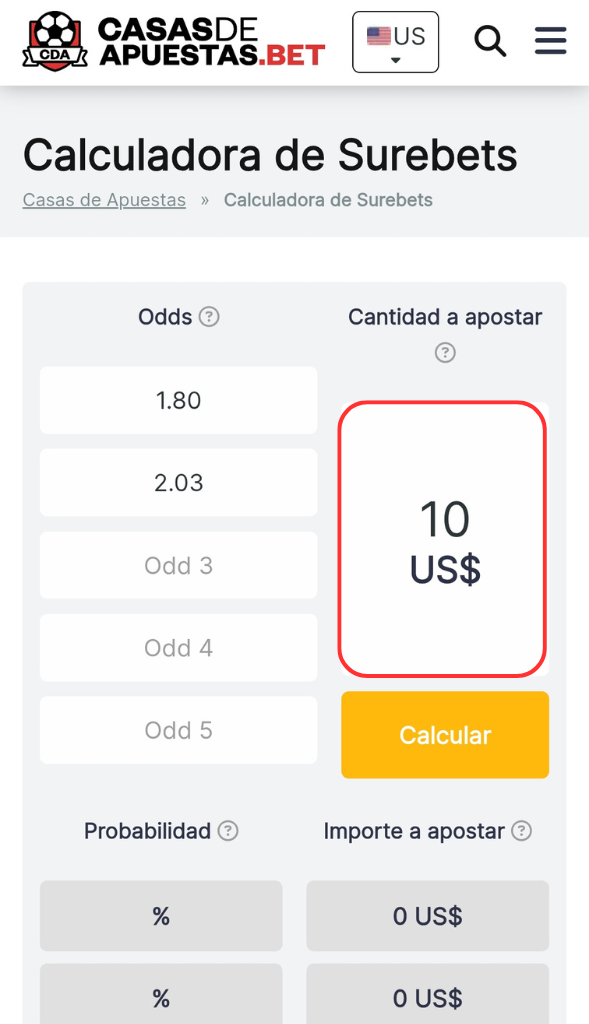Expand the US country selector dropdown
This screenshot has width=589, height=1024.
tap(396, 42)
